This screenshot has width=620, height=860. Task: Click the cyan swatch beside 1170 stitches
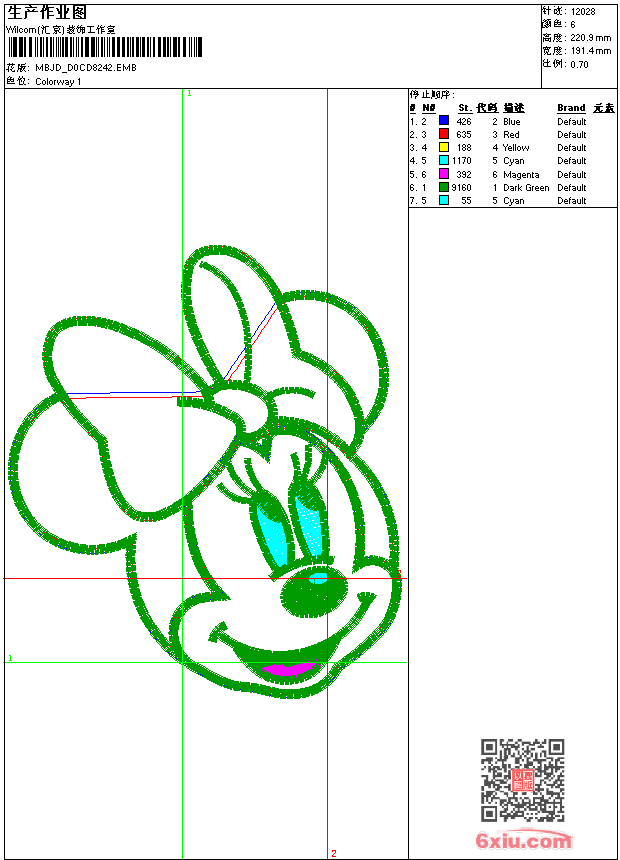pyautogui.click(x=444, y=160)
